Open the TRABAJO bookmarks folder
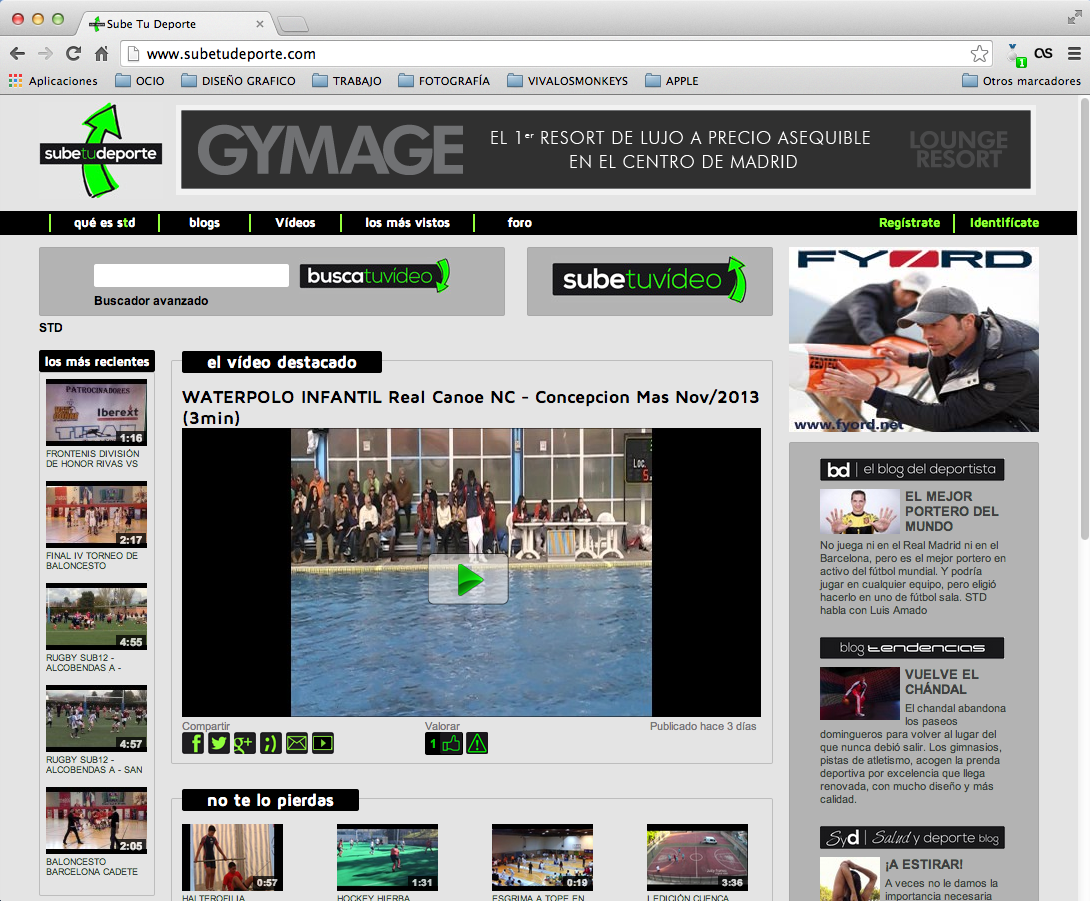This screenshot has height=901, width=1090. click(x=347, y=81)
